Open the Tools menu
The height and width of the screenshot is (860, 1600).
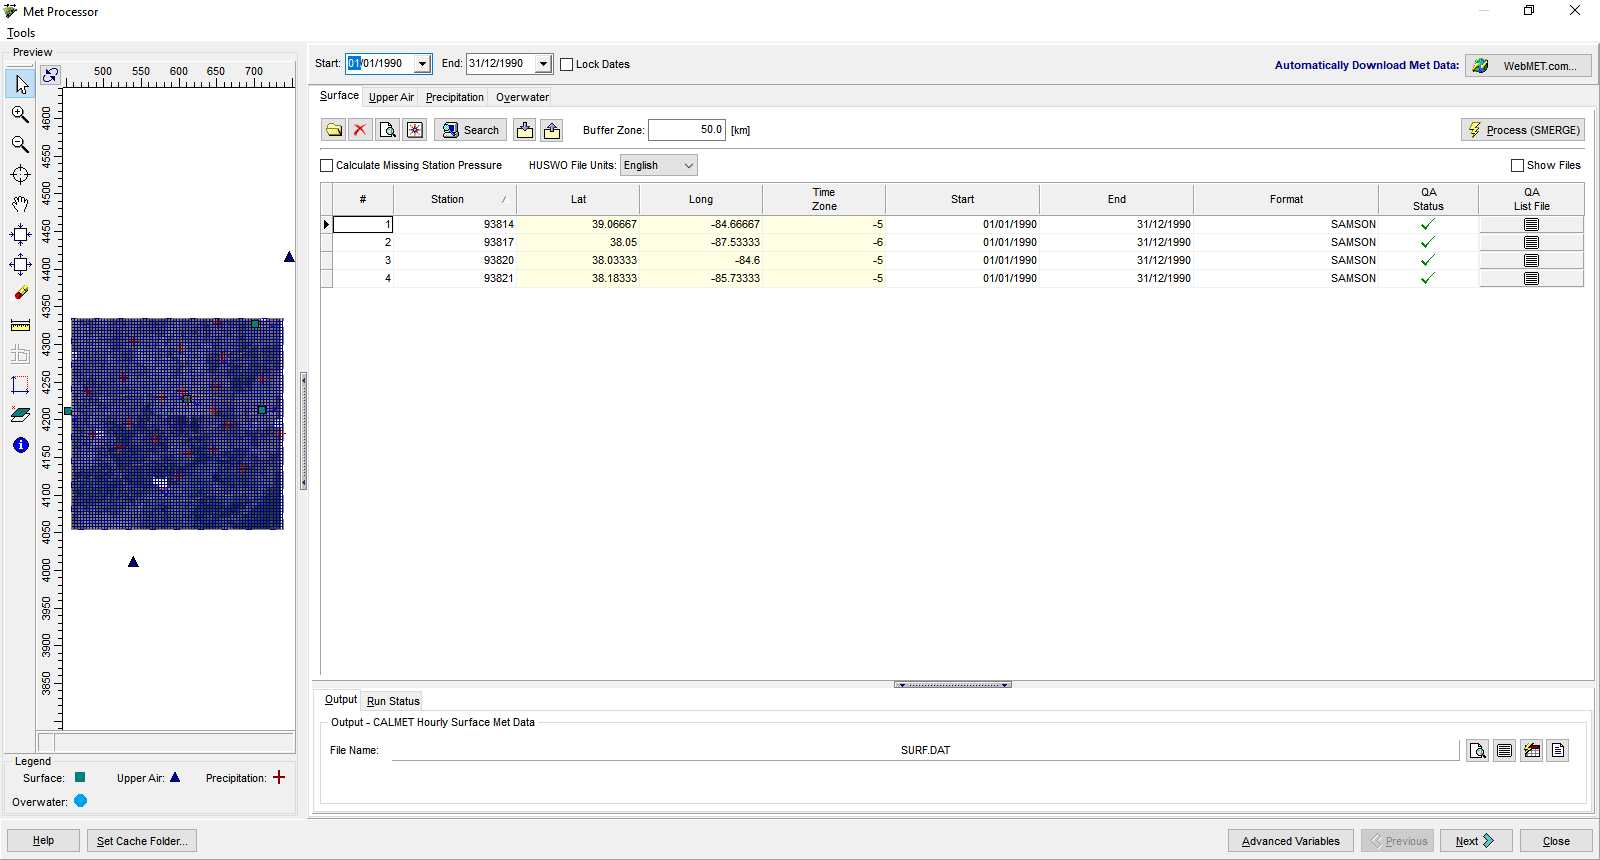click(21, 33)
